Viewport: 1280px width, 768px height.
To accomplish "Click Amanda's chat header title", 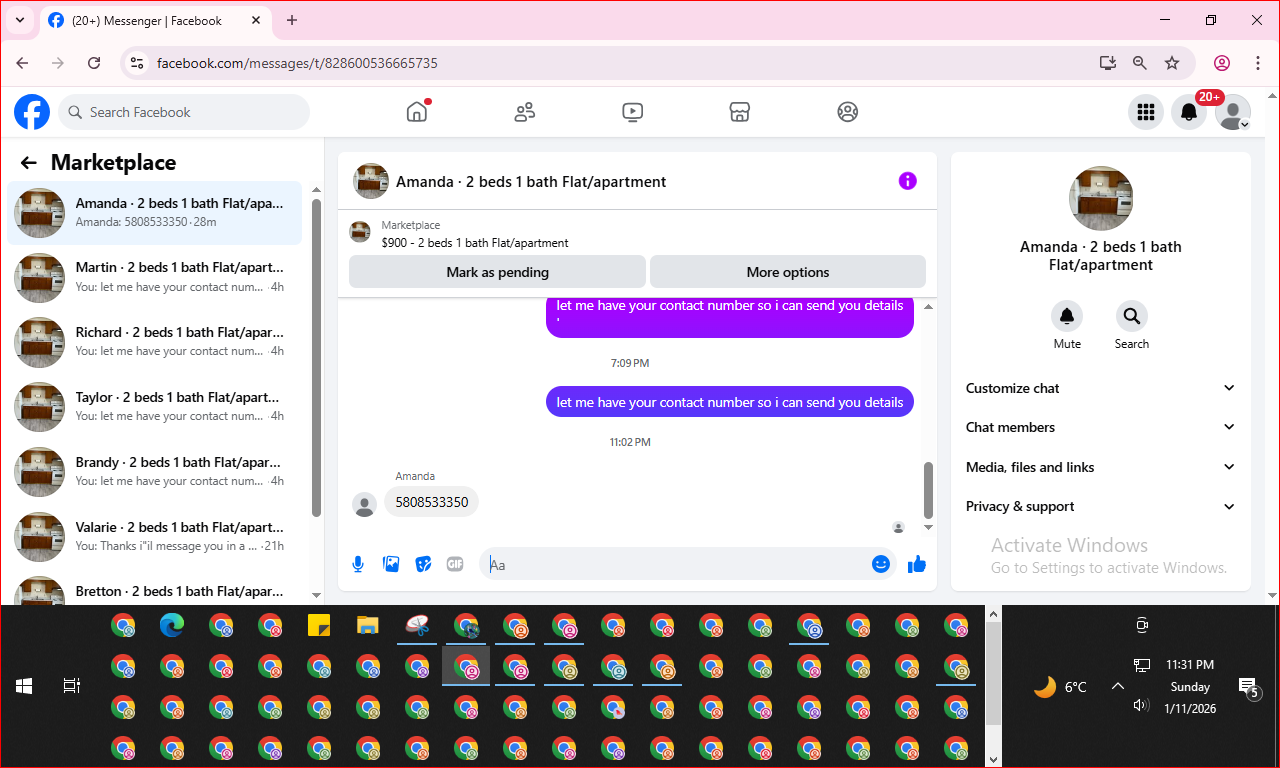I will tap(531, 182).
